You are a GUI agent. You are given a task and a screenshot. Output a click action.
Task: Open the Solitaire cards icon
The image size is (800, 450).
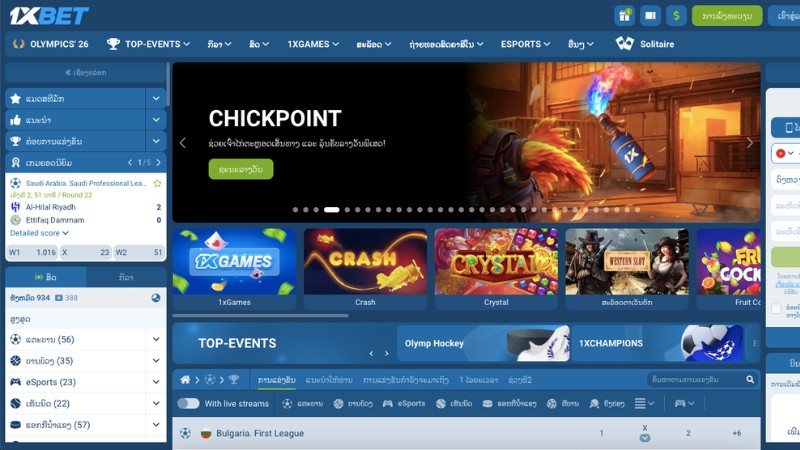tap(624, 44)
